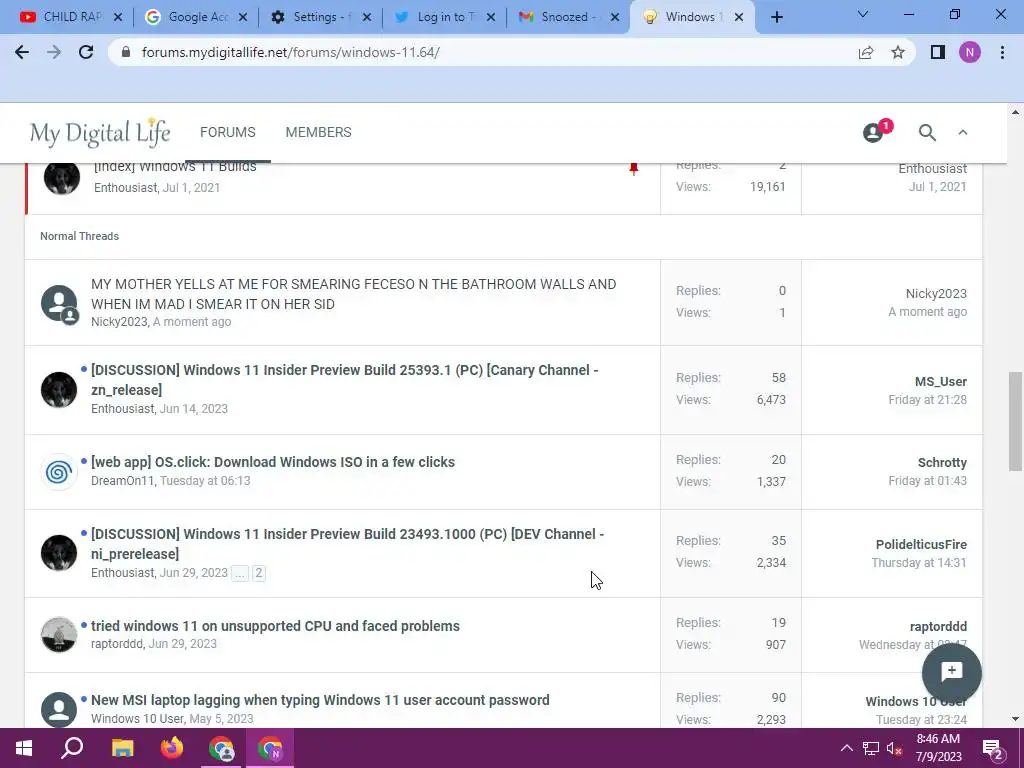Click Enthousiast avatar on Canary Channel thread
The width and height of the screenshot is (1024, 768).
(x=59, y=390)
